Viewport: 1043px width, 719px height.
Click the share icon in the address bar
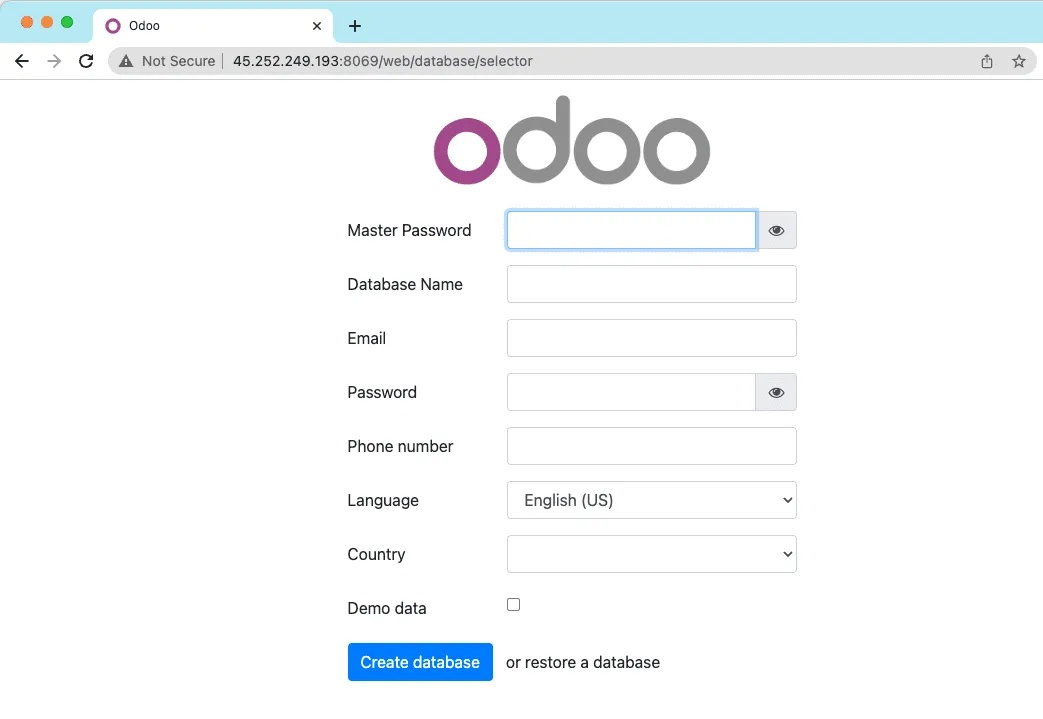click(x=986, y=61)
